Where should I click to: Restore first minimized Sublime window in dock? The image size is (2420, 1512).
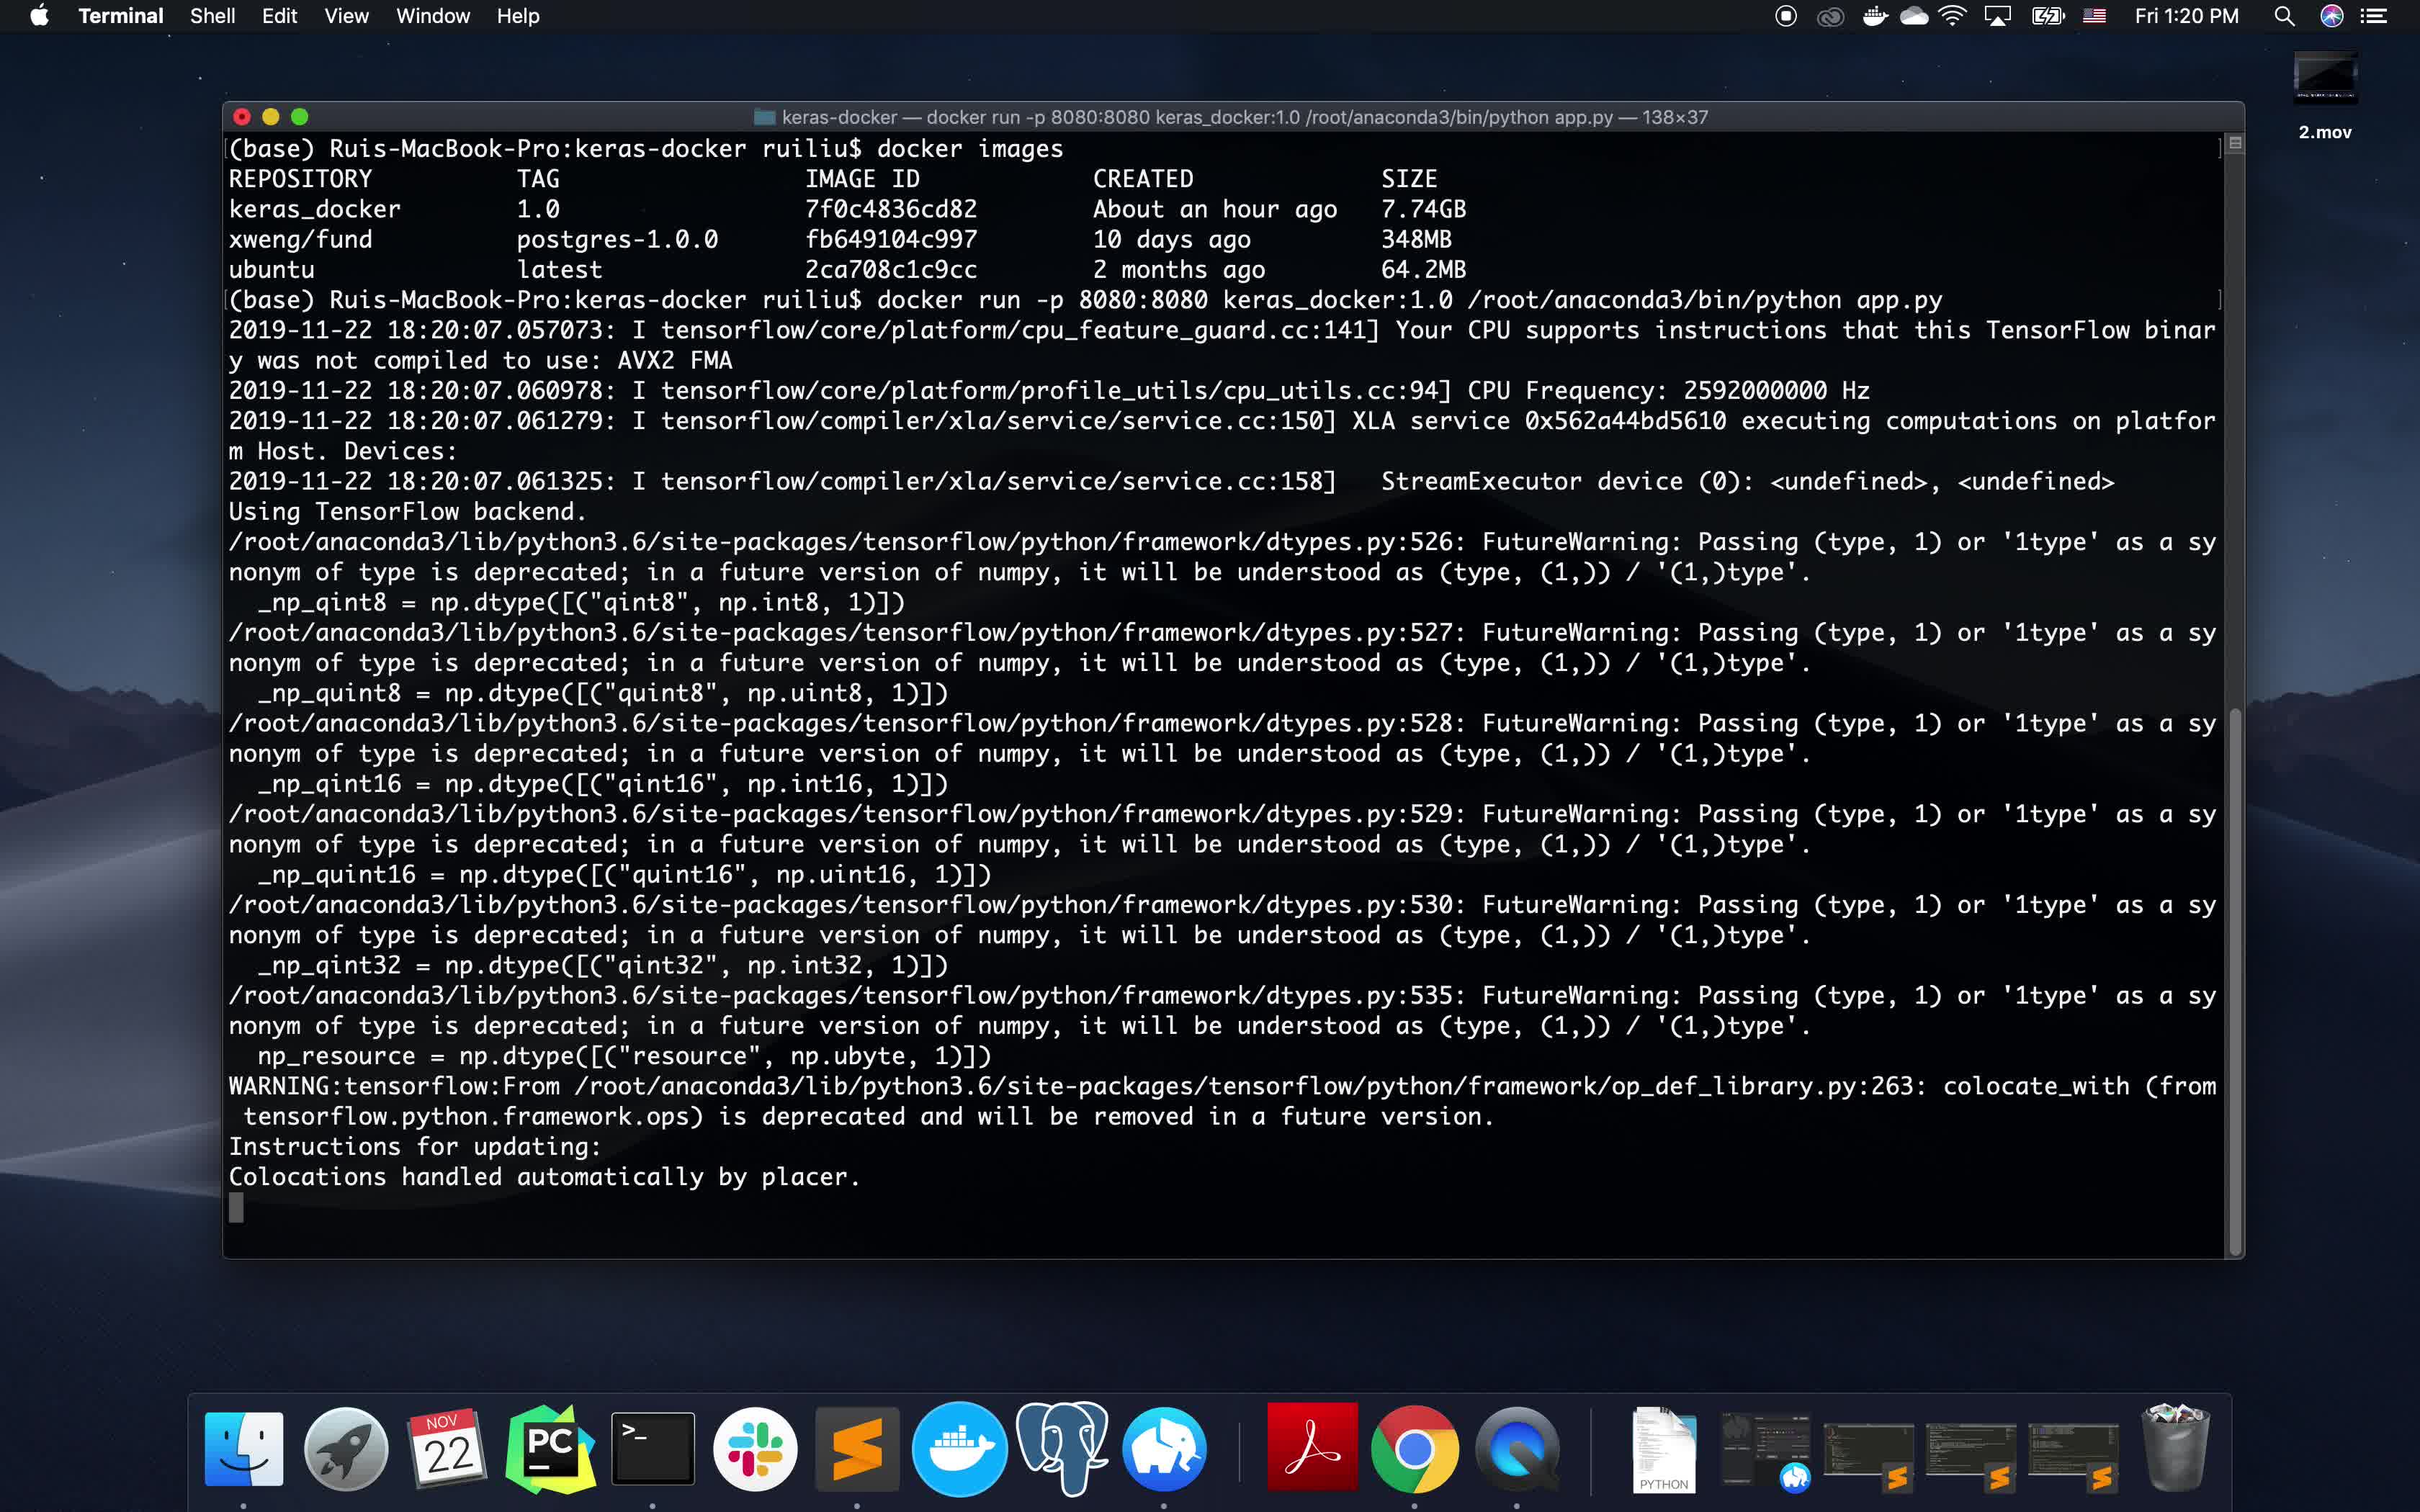[x=1868, y=1453]
